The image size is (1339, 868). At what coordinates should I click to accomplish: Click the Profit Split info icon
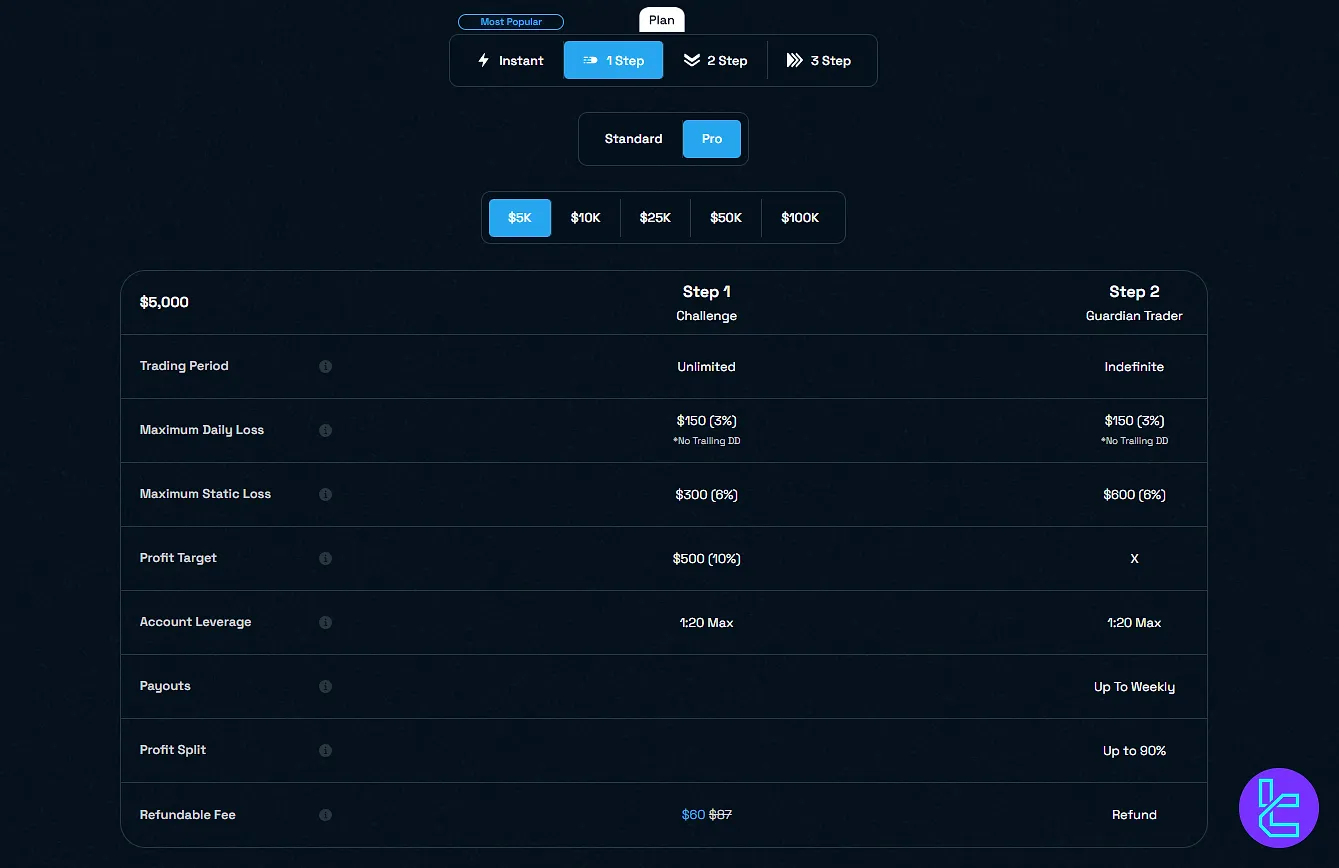[x=325, y=751]
